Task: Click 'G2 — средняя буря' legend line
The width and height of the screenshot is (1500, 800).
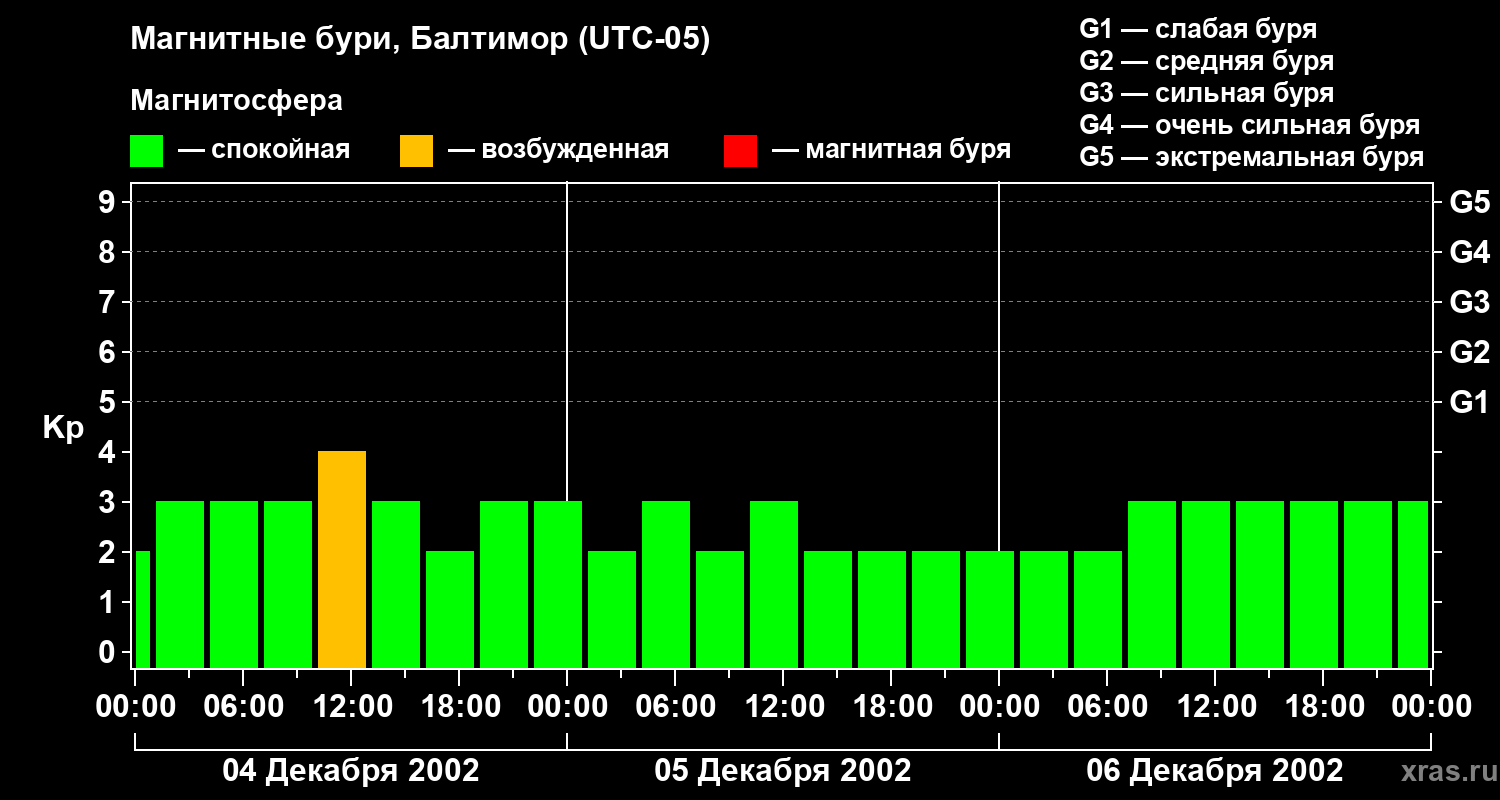Action: [1207, 61]
